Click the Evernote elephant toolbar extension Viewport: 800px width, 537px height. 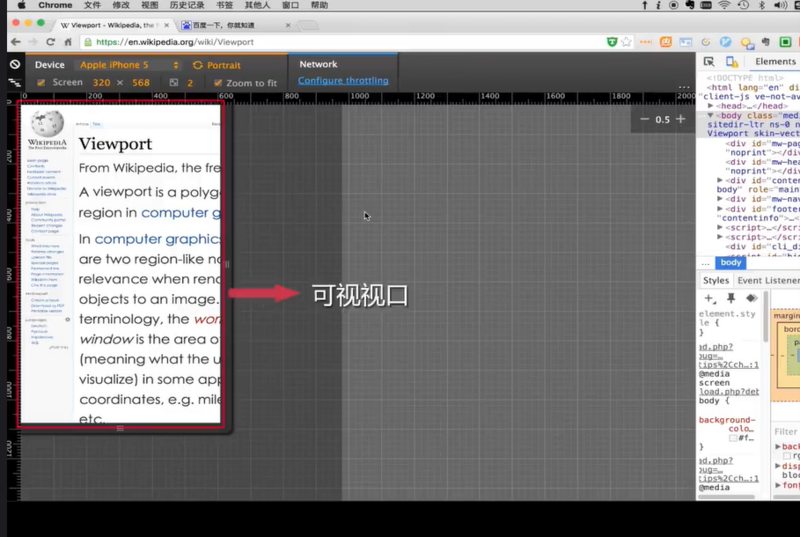coord(766,42)
